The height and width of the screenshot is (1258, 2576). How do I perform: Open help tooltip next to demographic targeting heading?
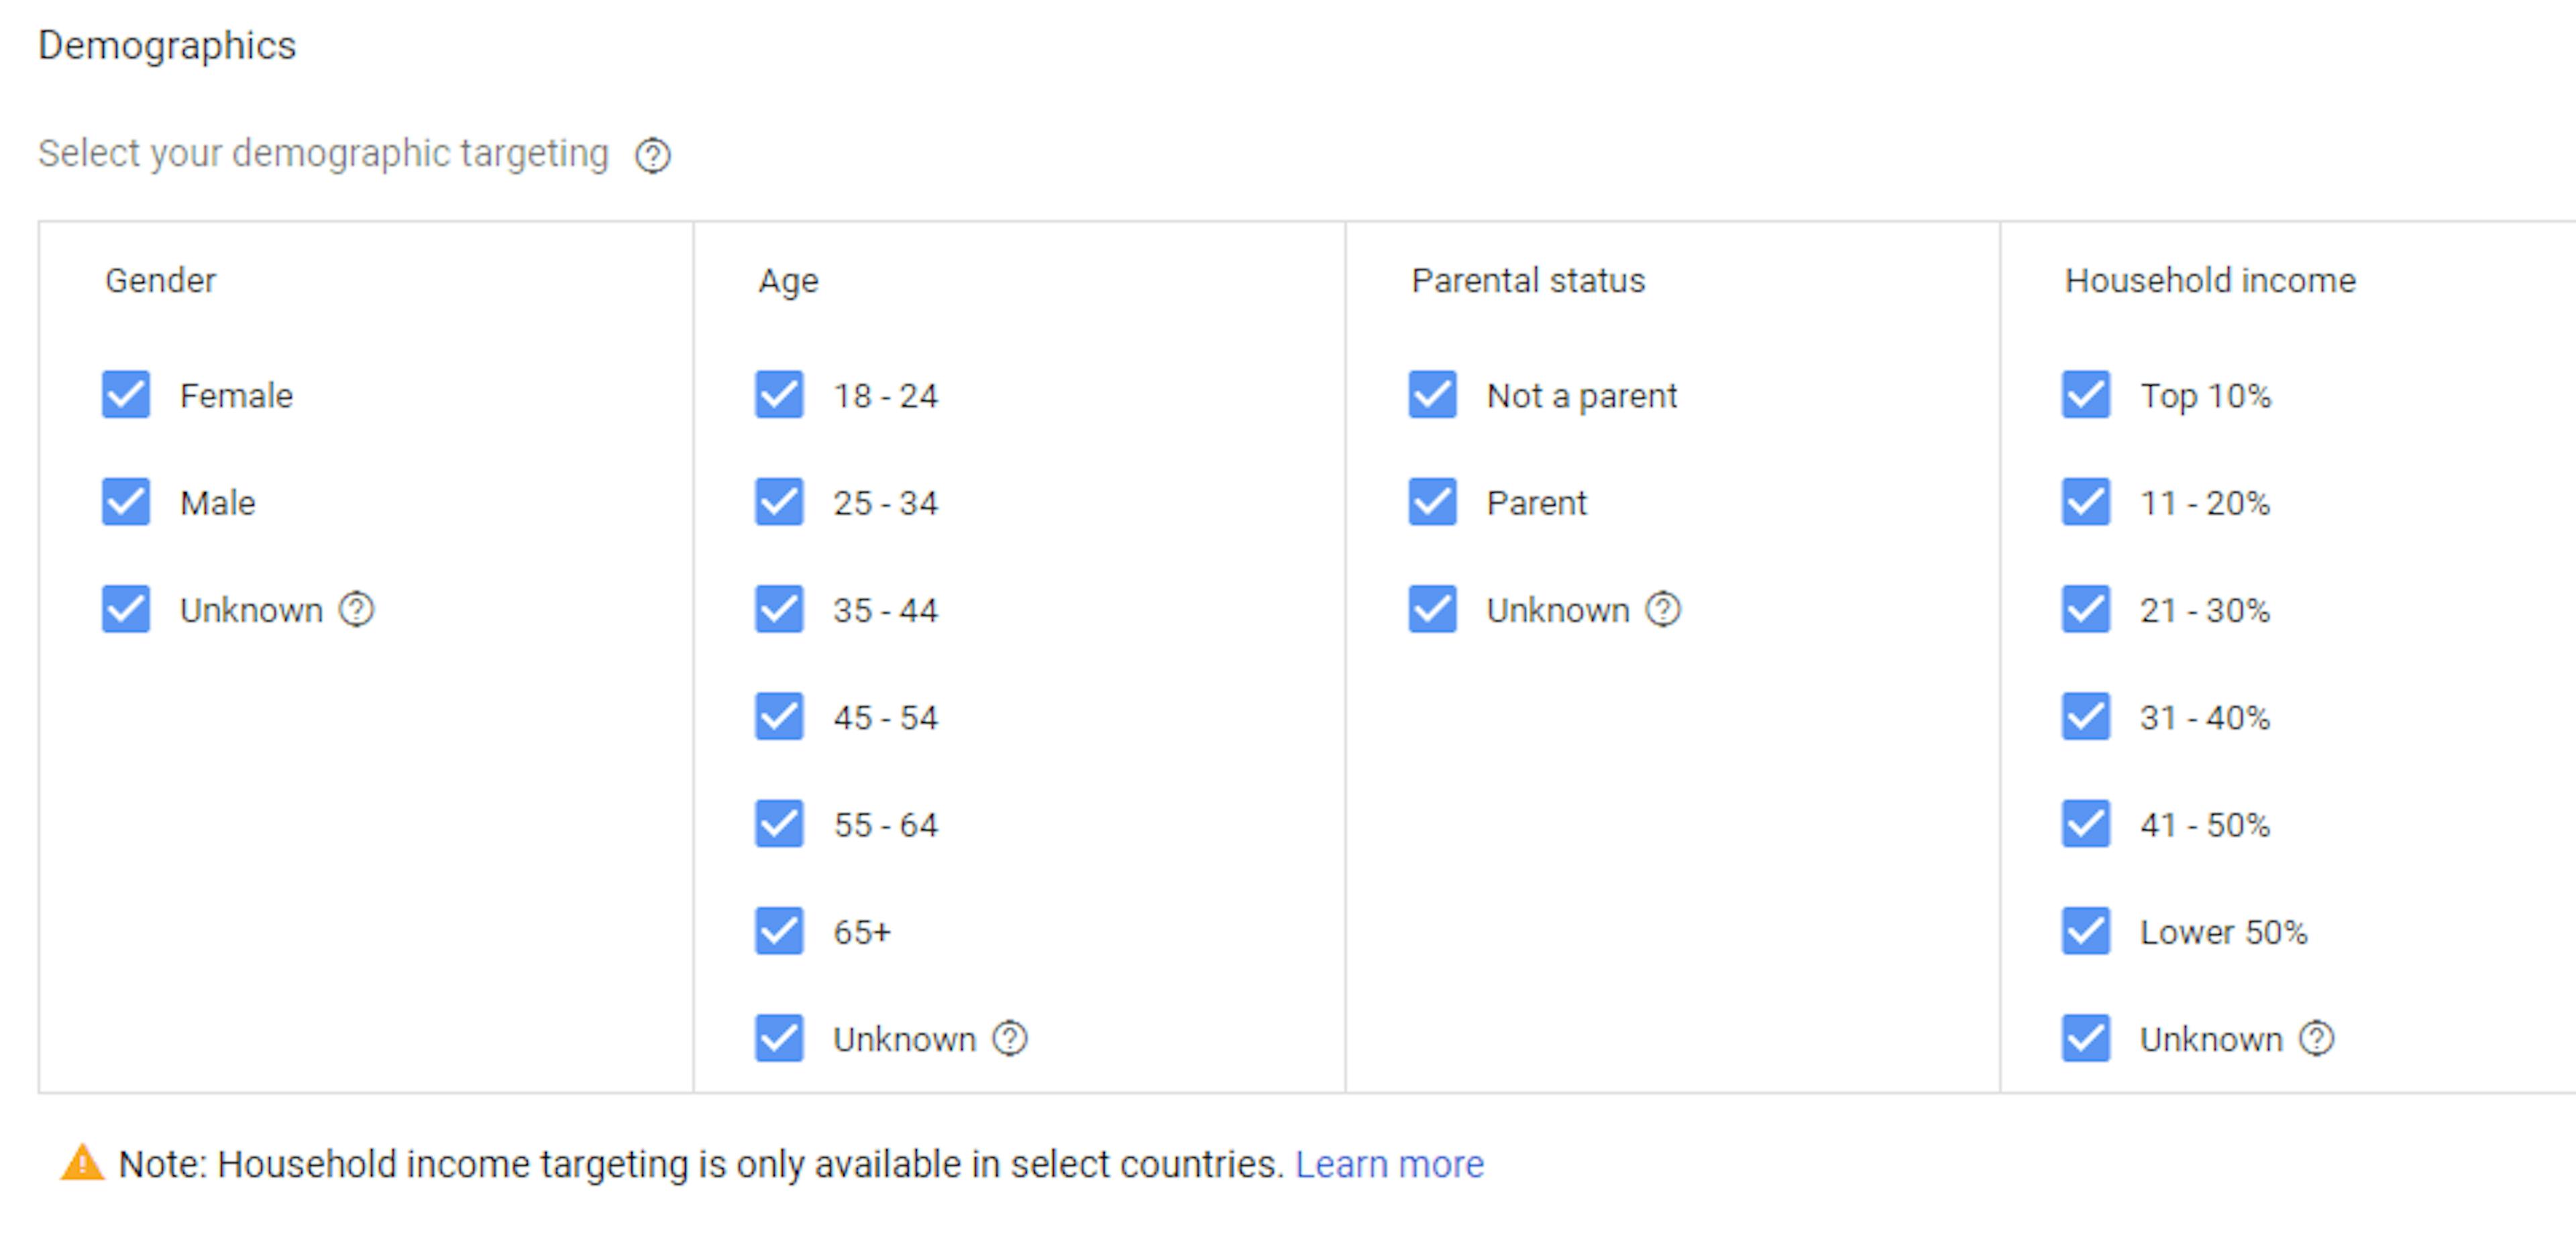click(x=653, y=155)
